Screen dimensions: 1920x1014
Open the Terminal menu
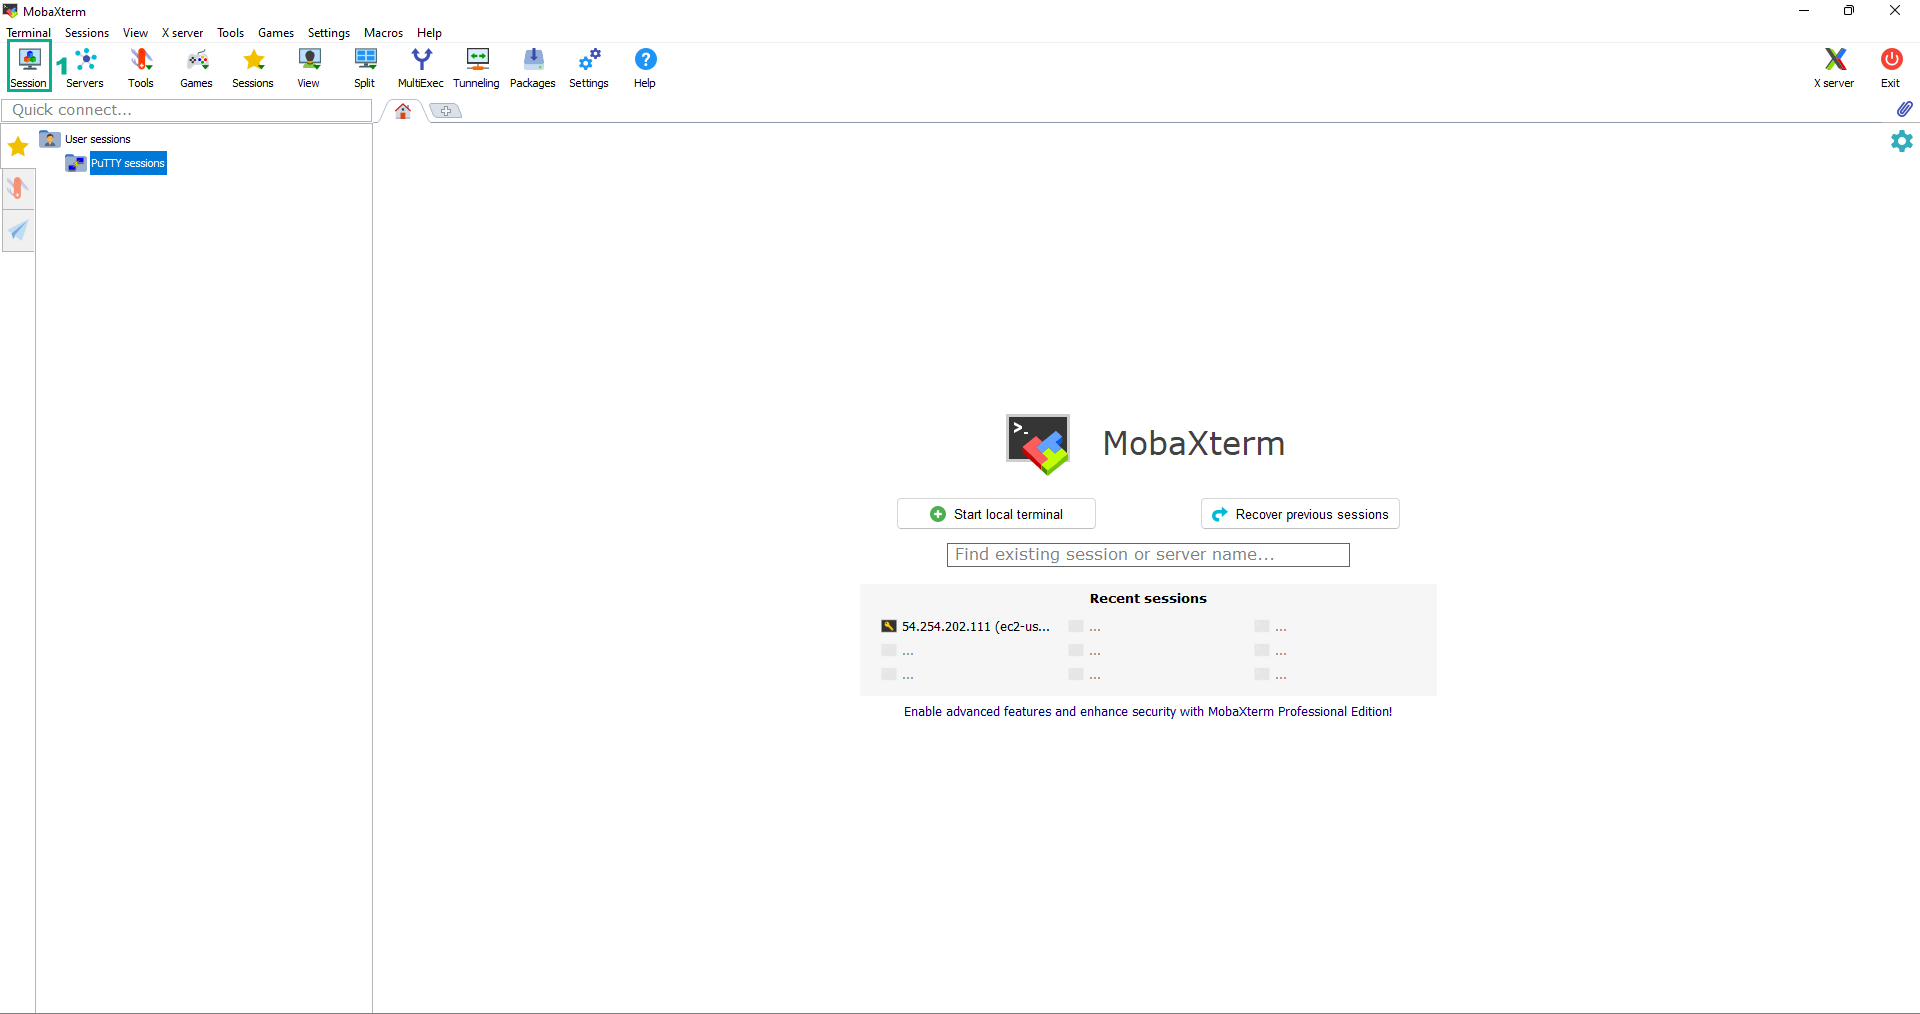pyautogui.click(x=28, y=33)
